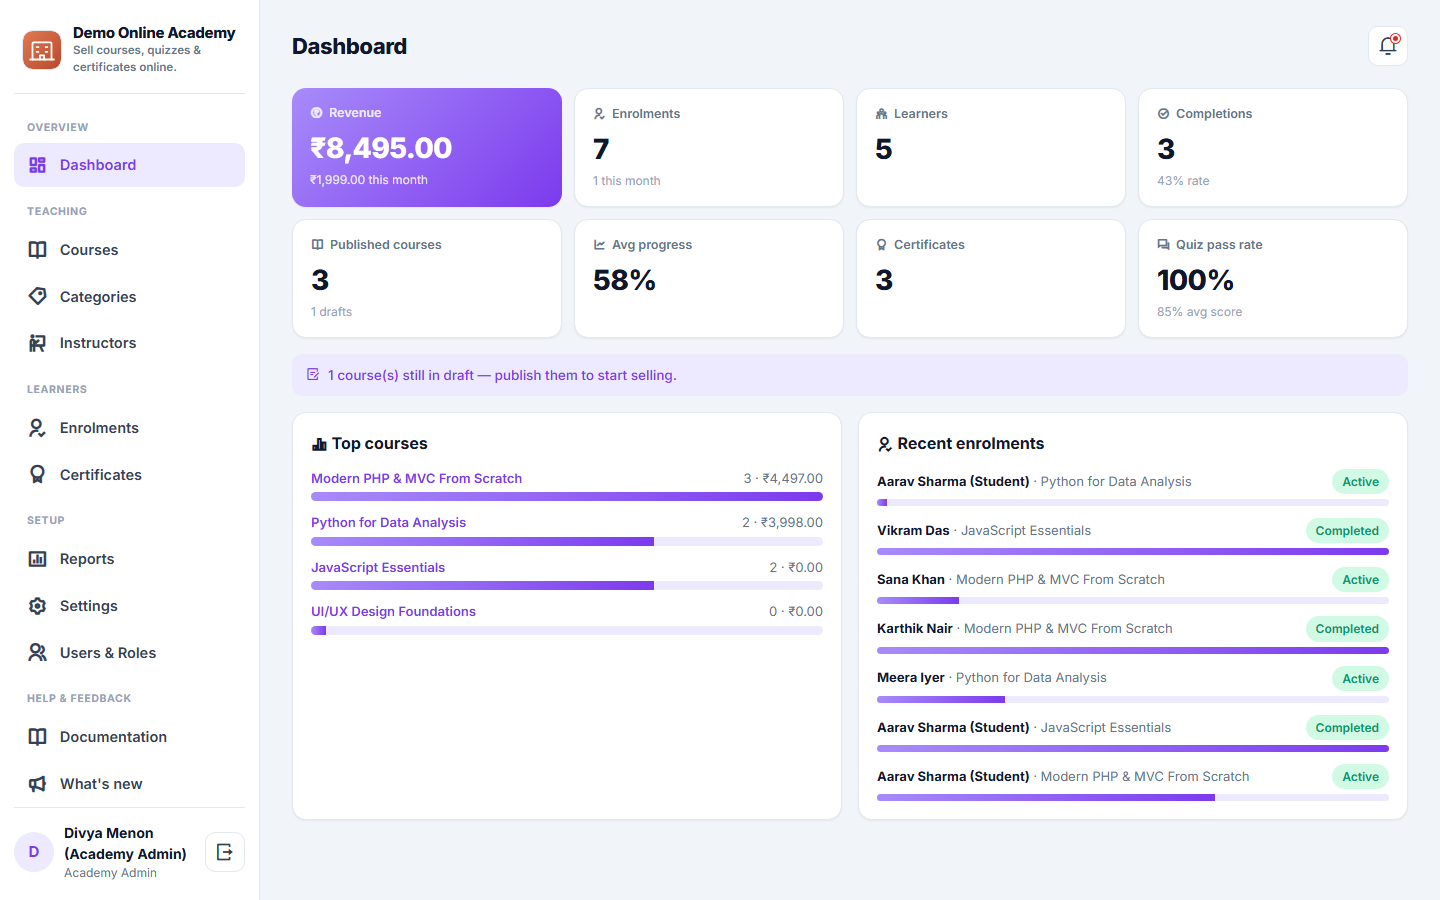Open the Dashboard menu item
The image size is (1440, 900).
[129, 165]
